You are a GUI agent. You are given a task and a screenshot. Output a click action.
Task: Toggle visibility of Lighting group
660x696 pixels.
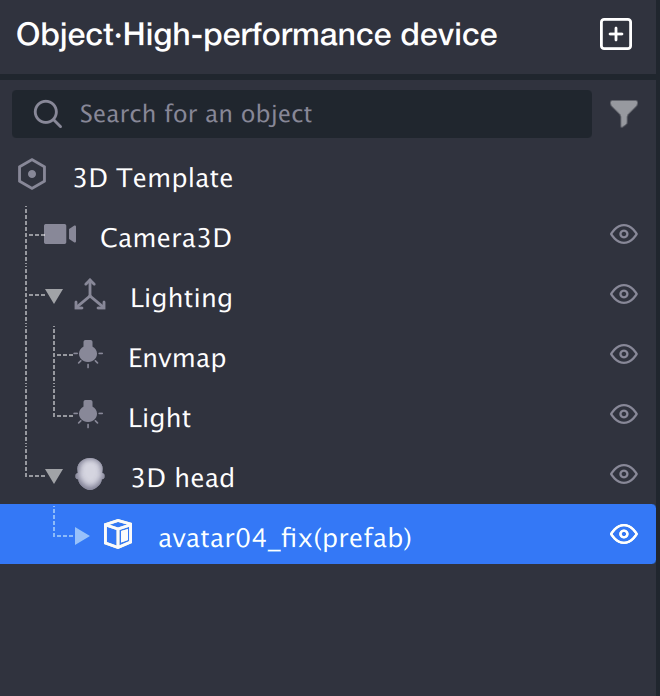pyautogui.click(x=624, y=295)
